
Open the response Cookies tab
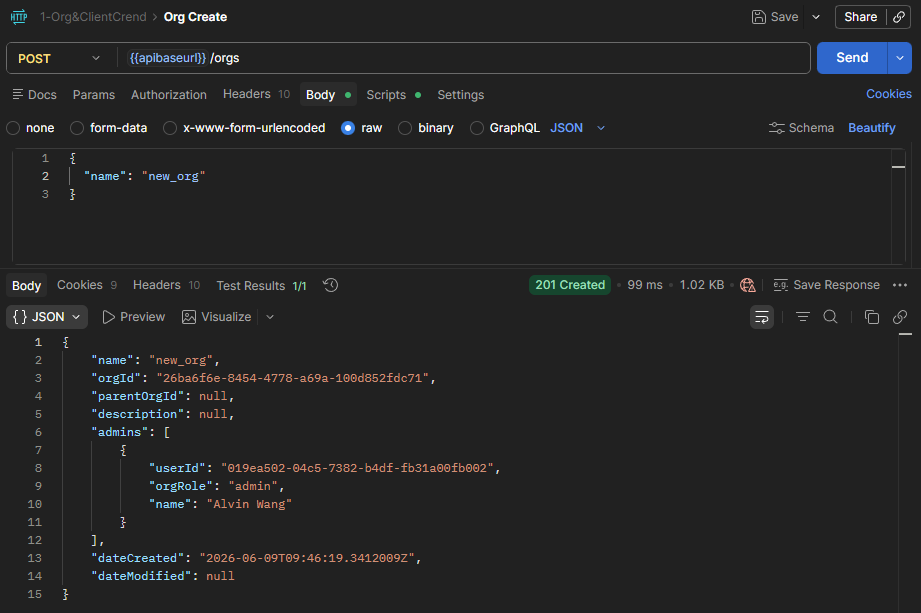click(x=87, y=285)
